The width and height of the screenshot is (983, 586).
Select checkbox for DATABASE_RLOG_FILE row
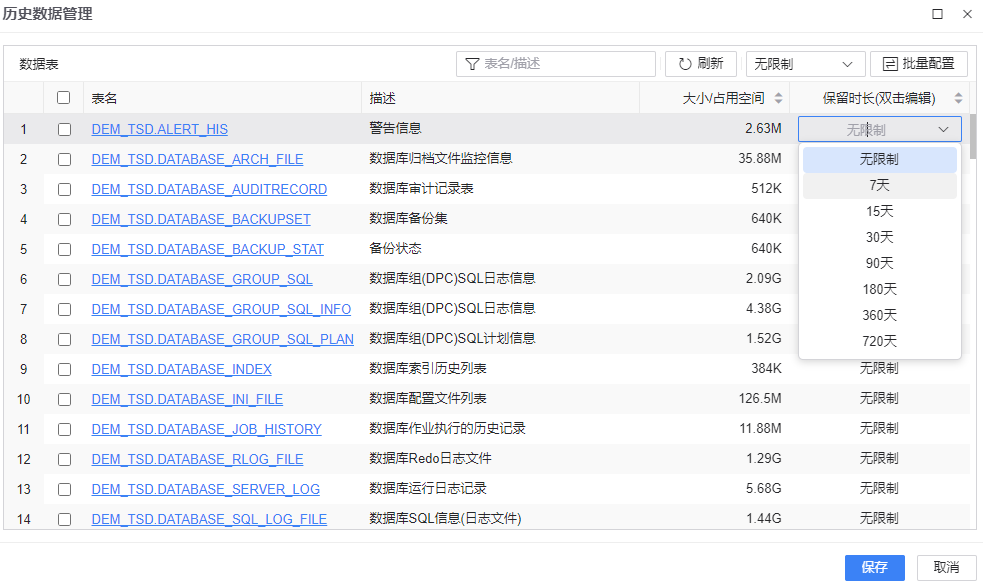click(65, 459)
